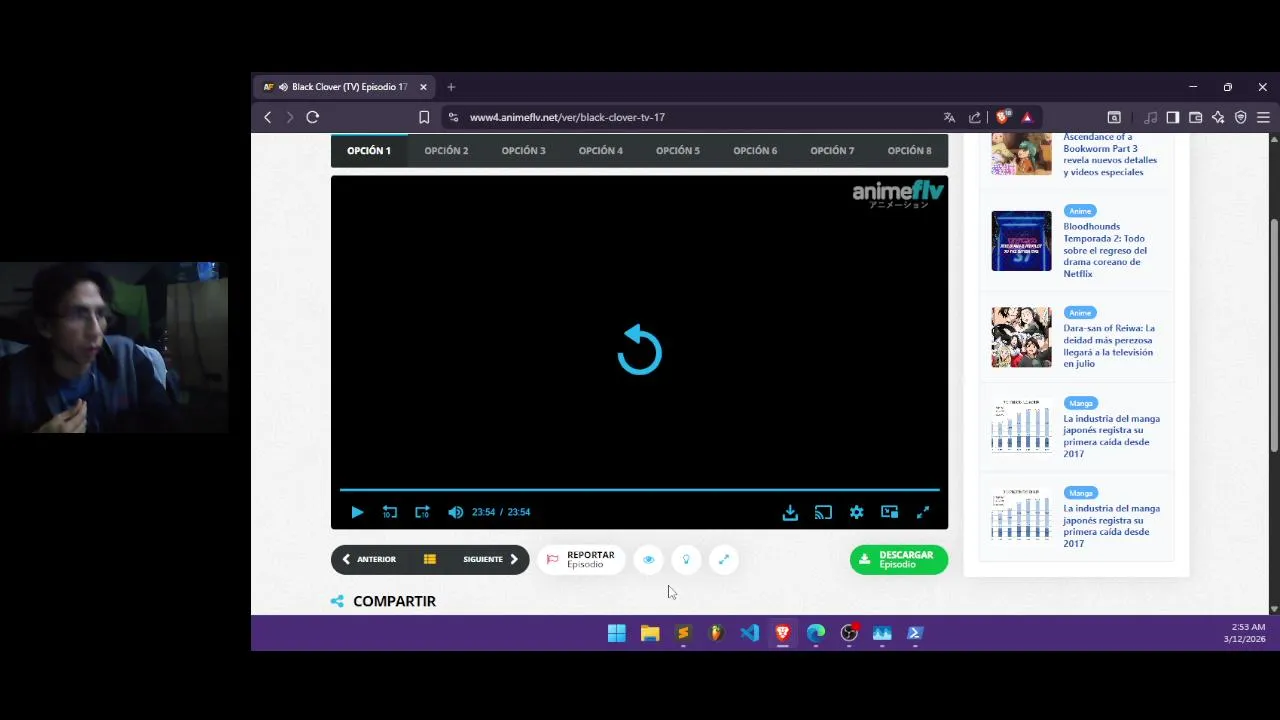Click the Dara-san of Reiwa thumbnail
Image resolution: width=1280 pixels, height=720 pixels.
(x=1021, y=337)
